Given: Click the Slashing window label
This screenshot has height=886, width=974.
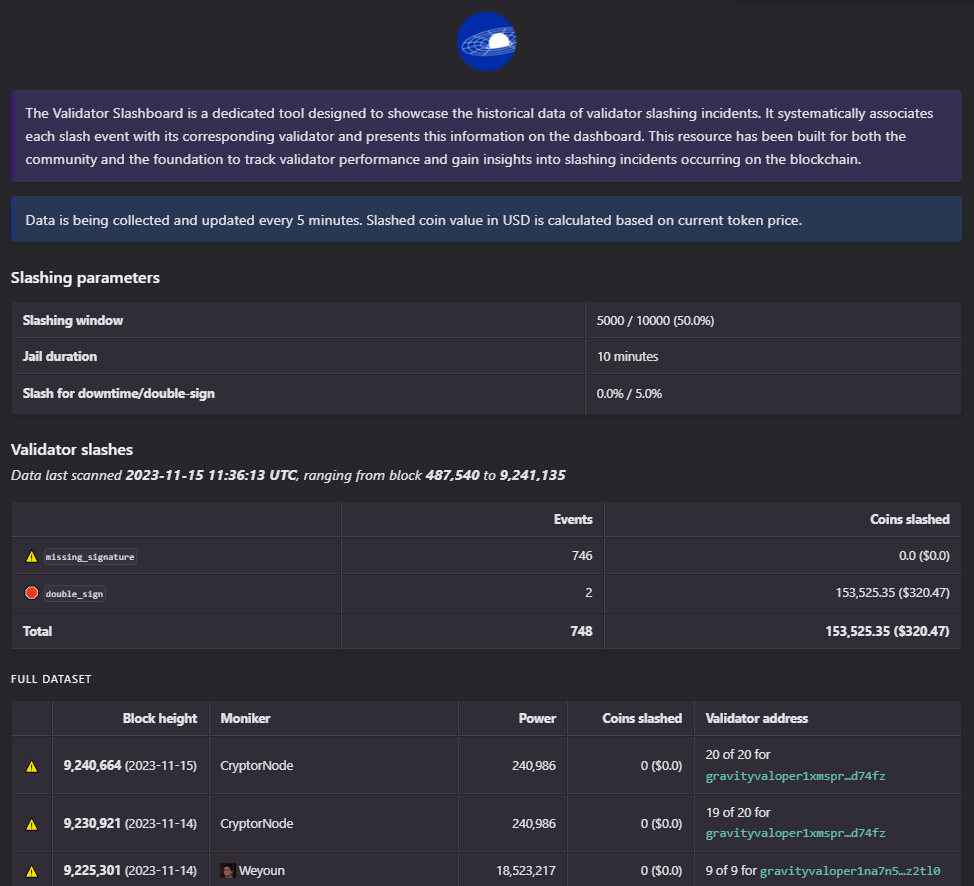Looking at the screenshot, I should tap(73, 321).
